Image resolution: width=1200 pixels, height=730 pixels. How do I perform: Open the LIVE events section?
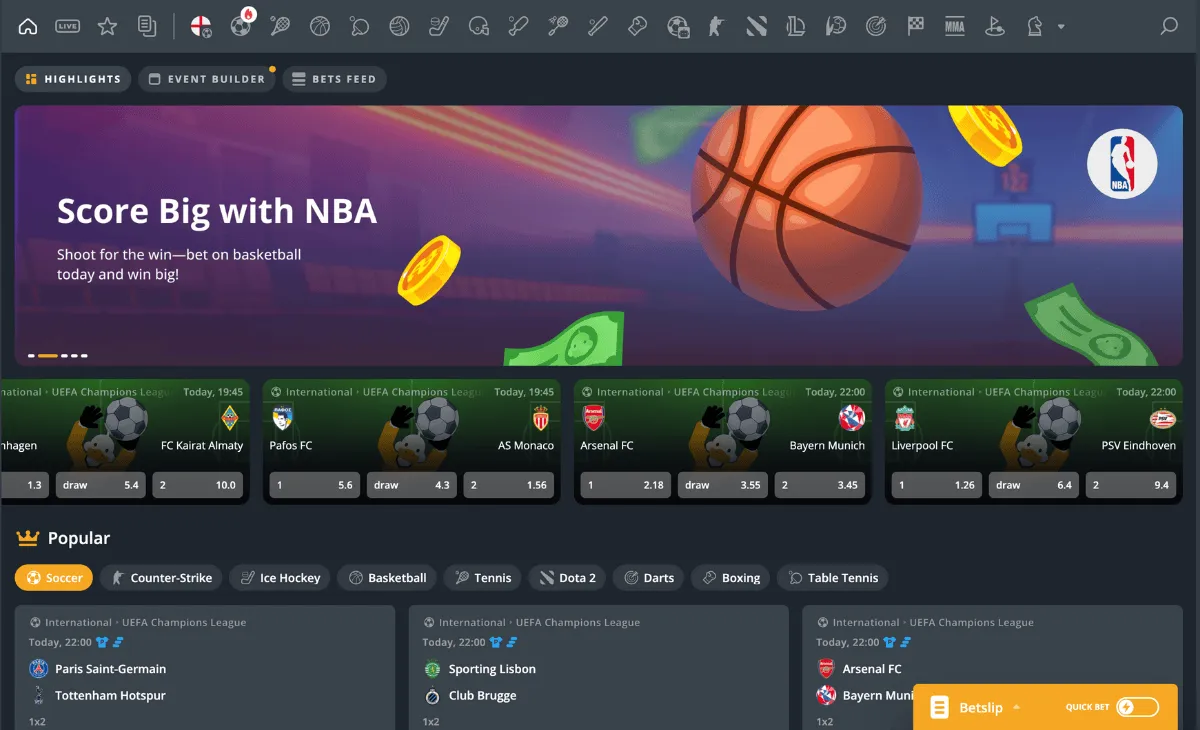67,26
